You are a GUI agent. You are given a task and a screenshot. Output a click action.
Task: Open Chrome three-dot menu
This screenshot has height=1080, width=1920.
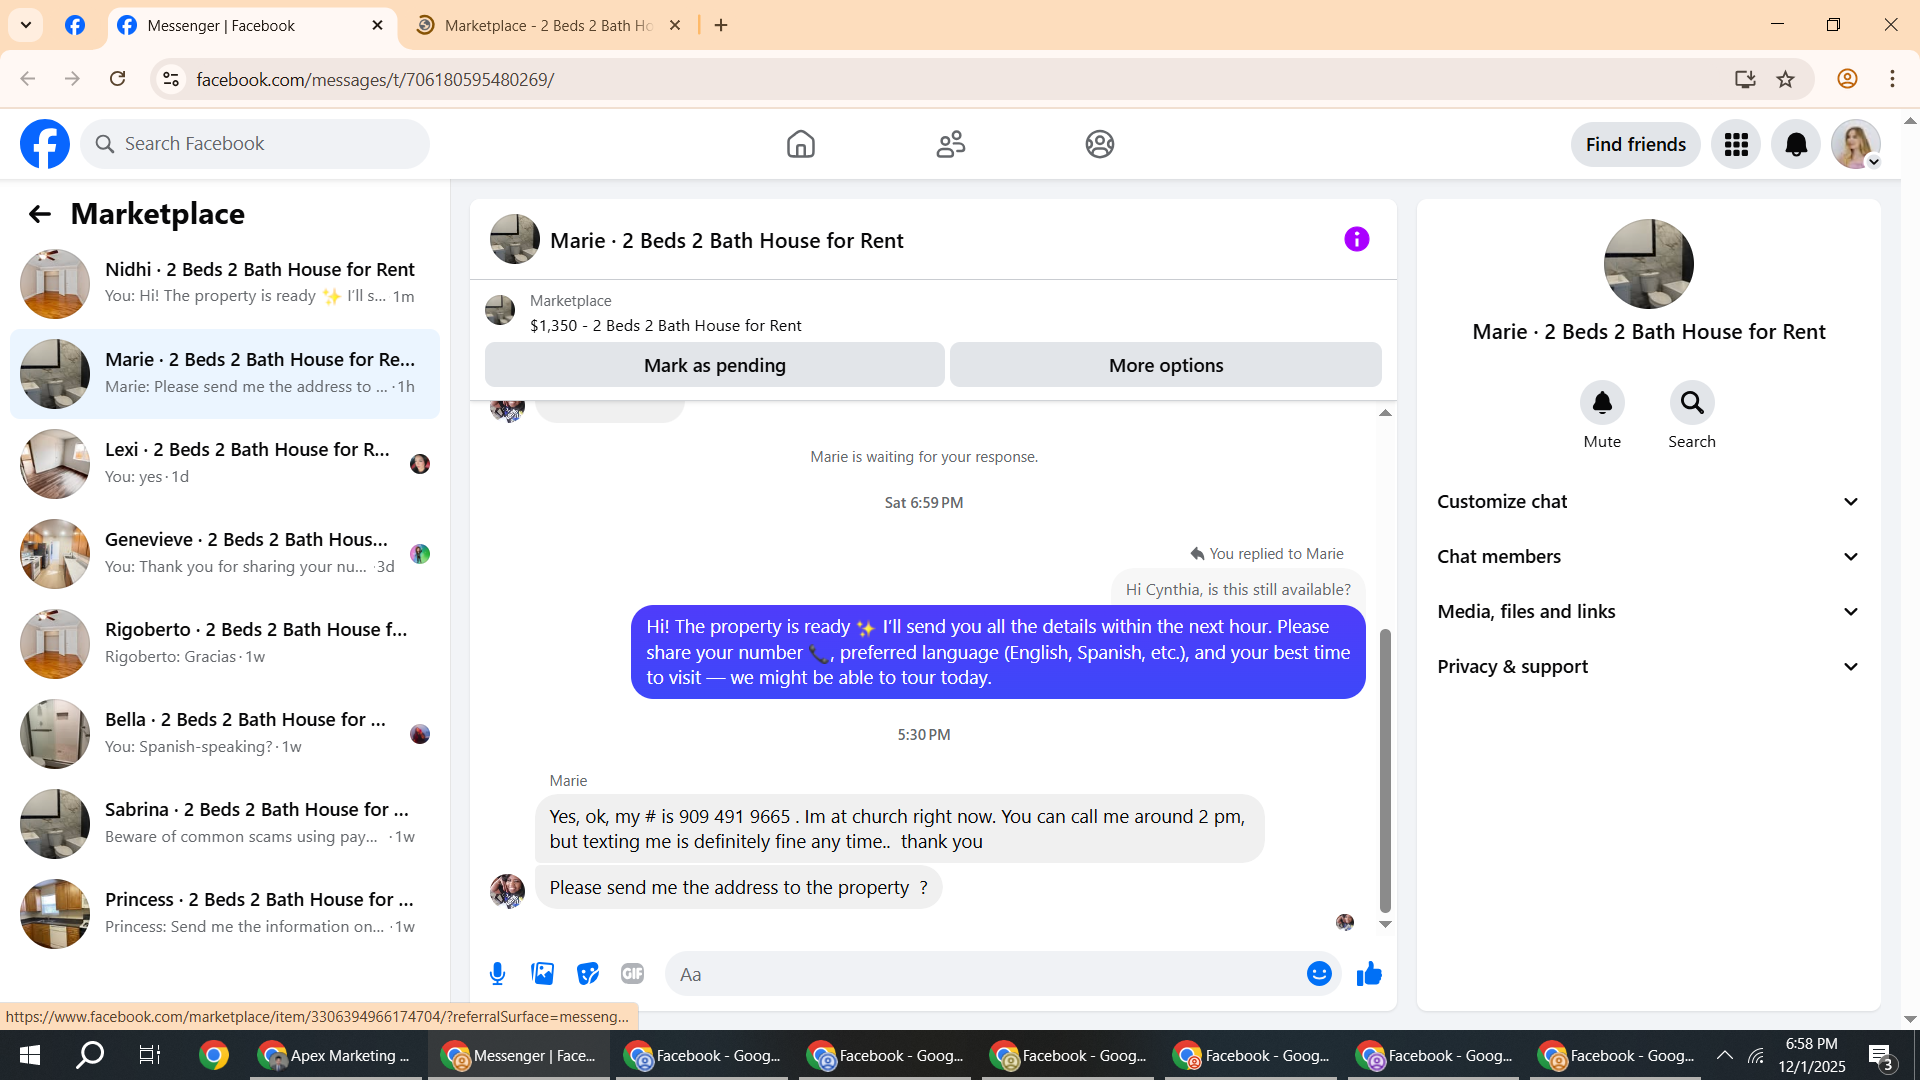click(1892, 79)
